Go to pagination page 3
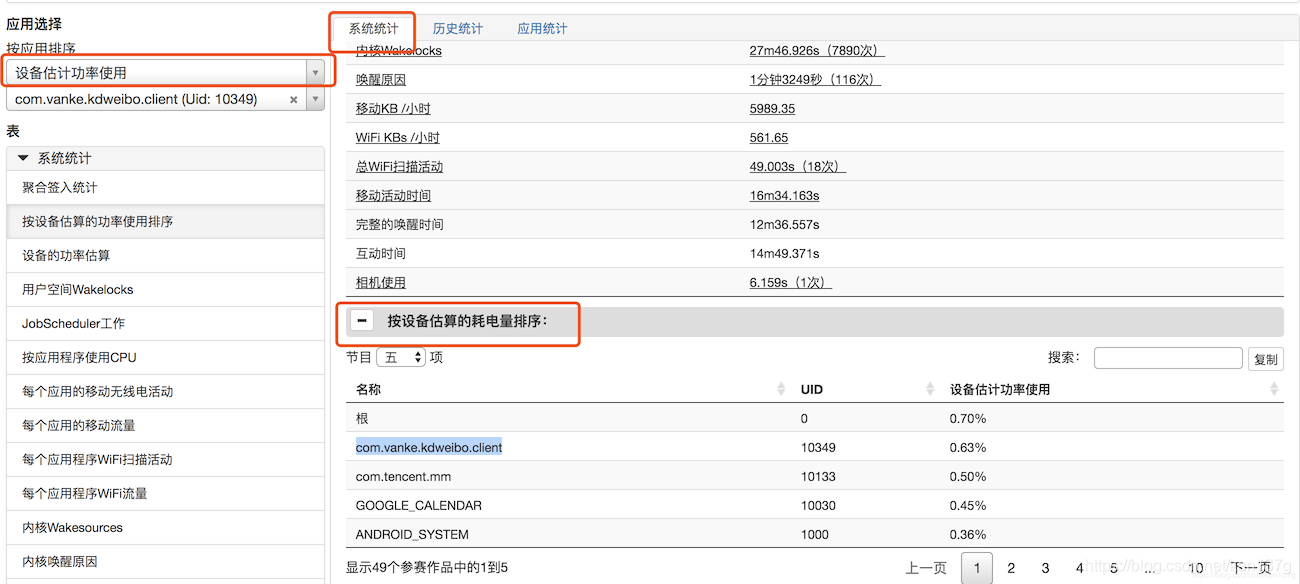1300x584 pixels. pos(1045,568)
